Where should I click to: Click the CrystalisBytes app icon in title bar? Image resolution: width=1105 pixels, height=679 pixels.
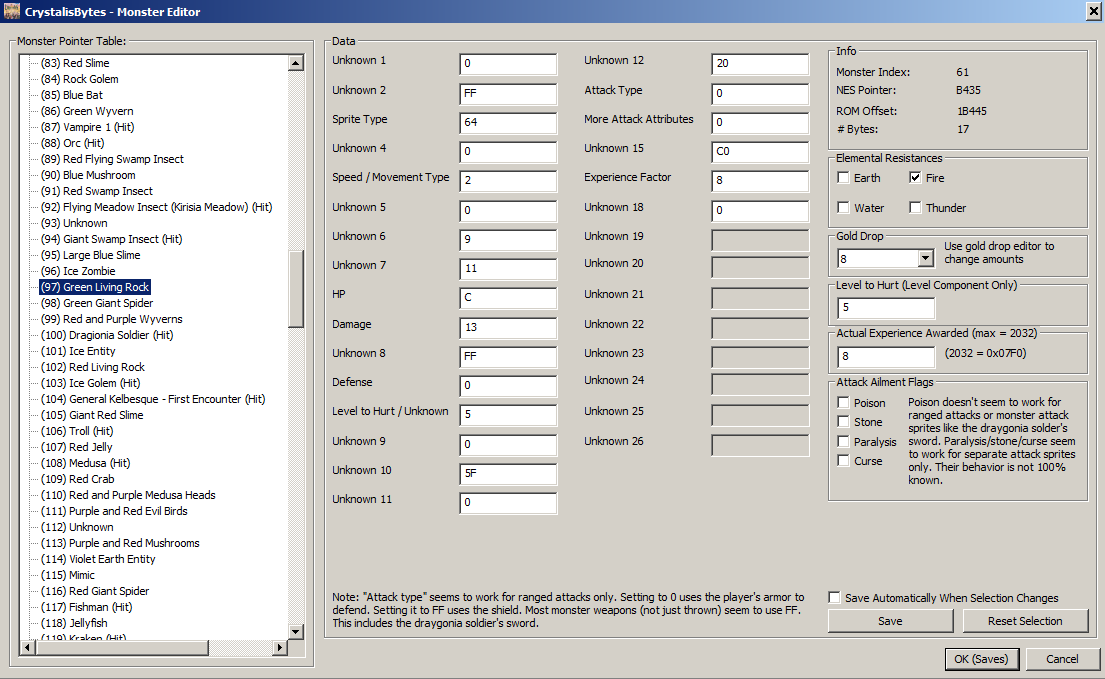coord(12,11)
